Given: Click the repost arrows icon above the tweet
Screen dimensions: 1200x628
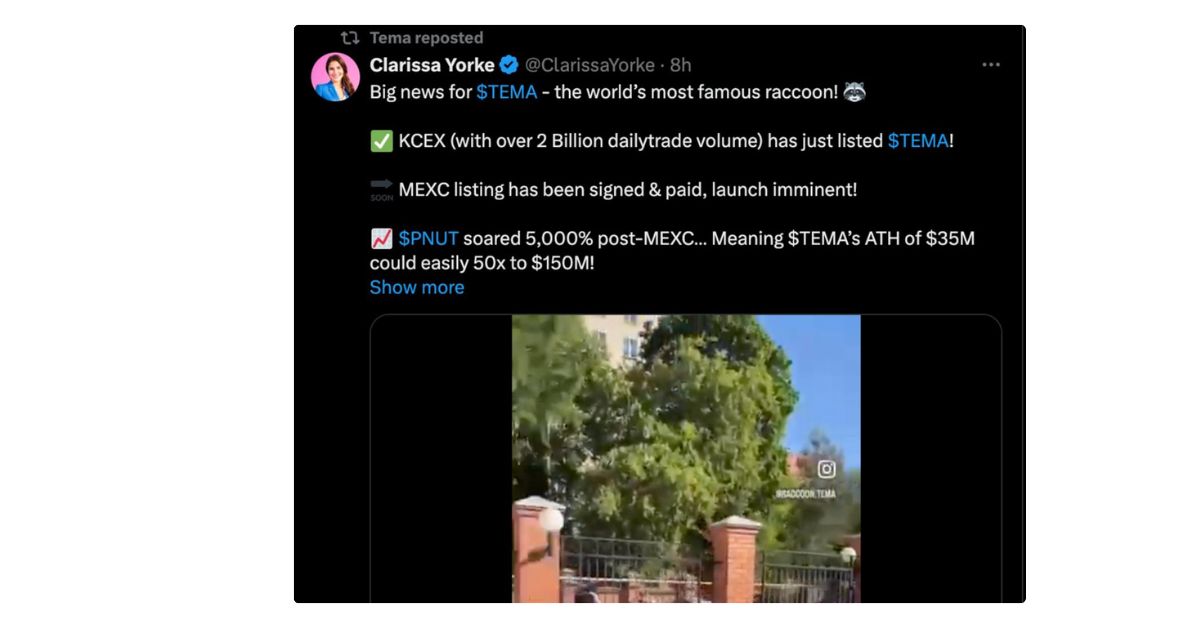Looking at the screenshot, I should pyautogui.click(x=349, y=38).
